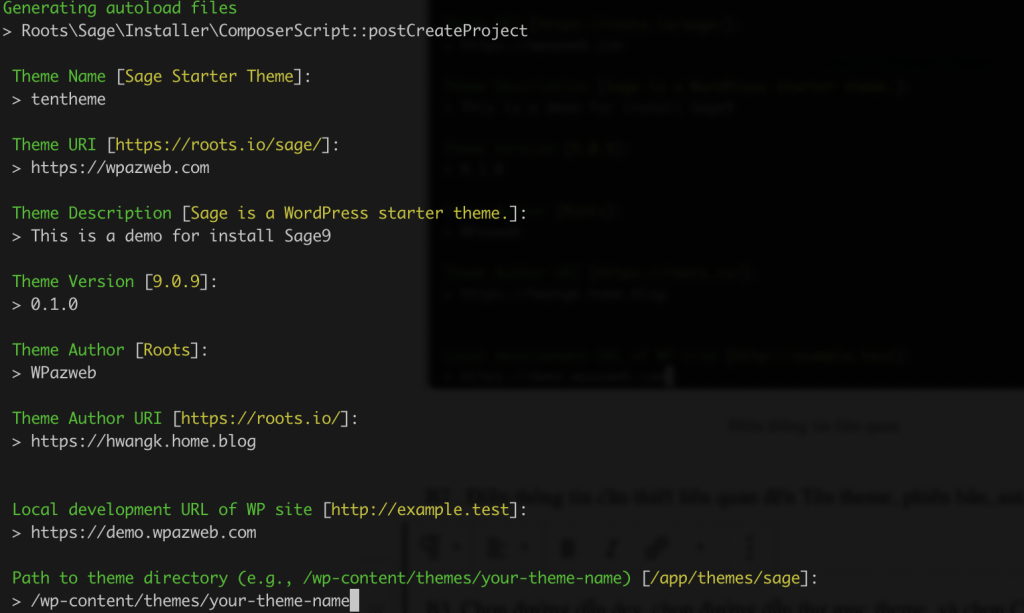1024x613 pixels.
Task: Select "This is a demo for install Sage9"
Action: [x=181, y=236]
